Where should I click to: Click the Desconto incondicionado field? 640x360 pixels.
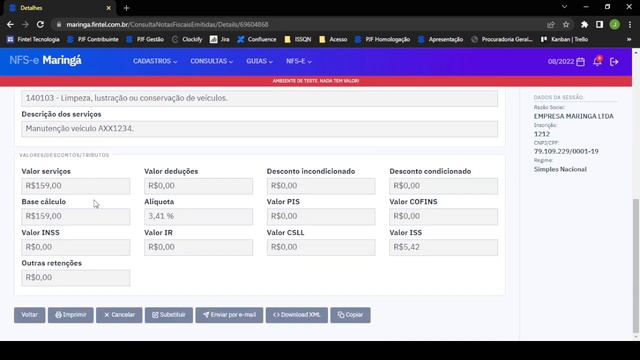[321, 186]
